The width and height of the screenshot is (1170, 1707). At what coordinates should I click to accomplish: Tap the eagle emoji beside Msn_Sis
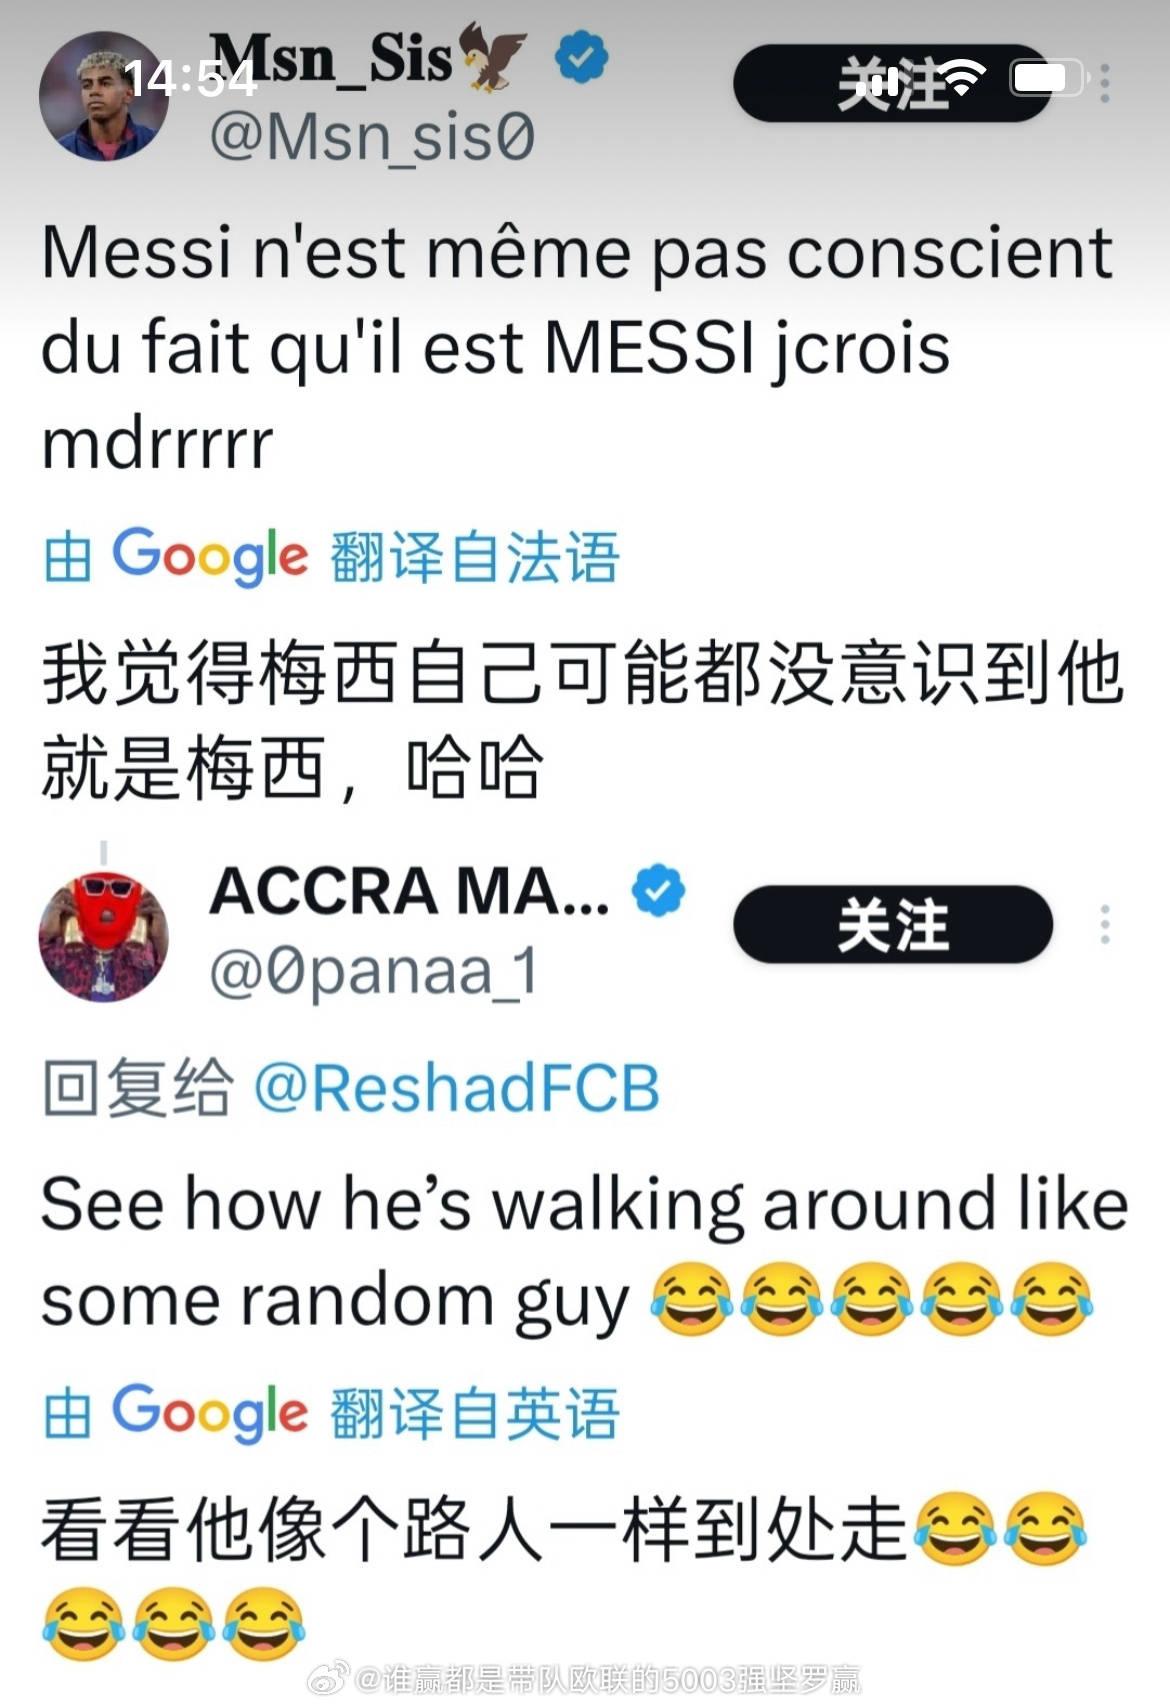point(492,58)
